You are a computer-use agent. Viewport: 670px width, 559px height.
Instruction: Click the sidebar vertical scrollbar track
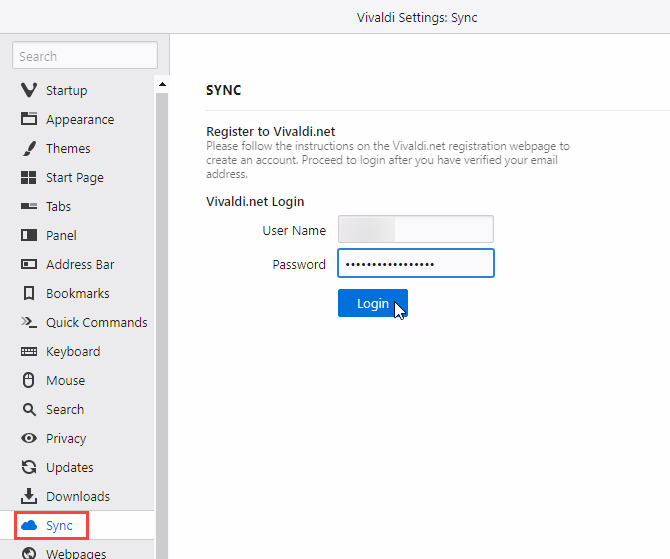point(162,325)
